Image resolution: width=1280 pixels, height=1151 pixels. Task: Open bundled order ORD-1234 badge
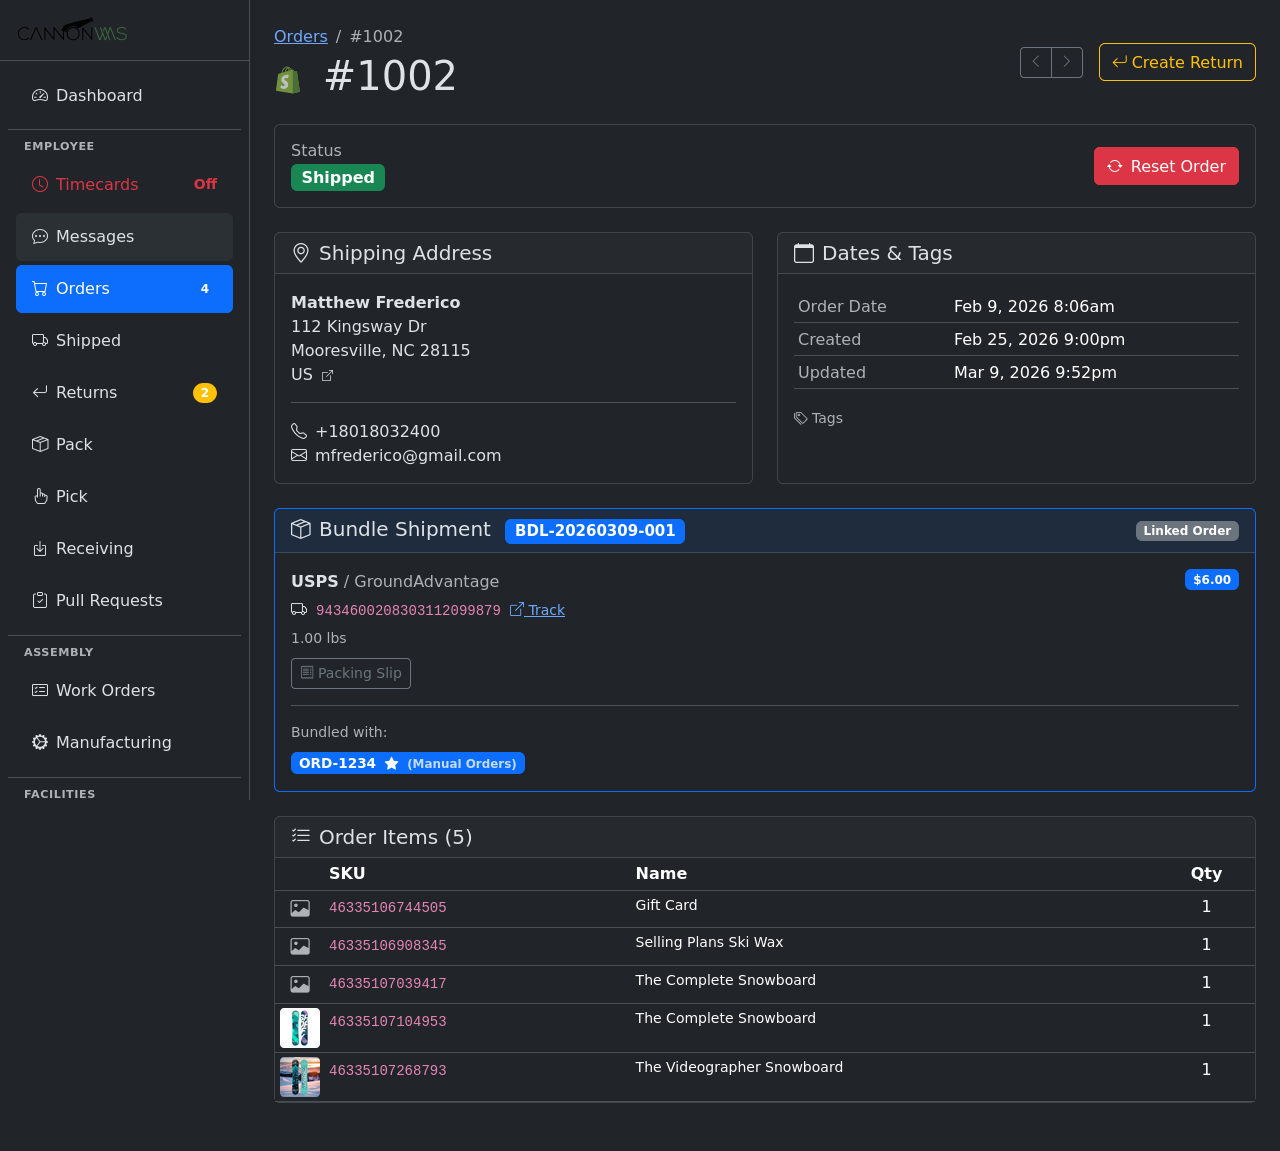407,763
